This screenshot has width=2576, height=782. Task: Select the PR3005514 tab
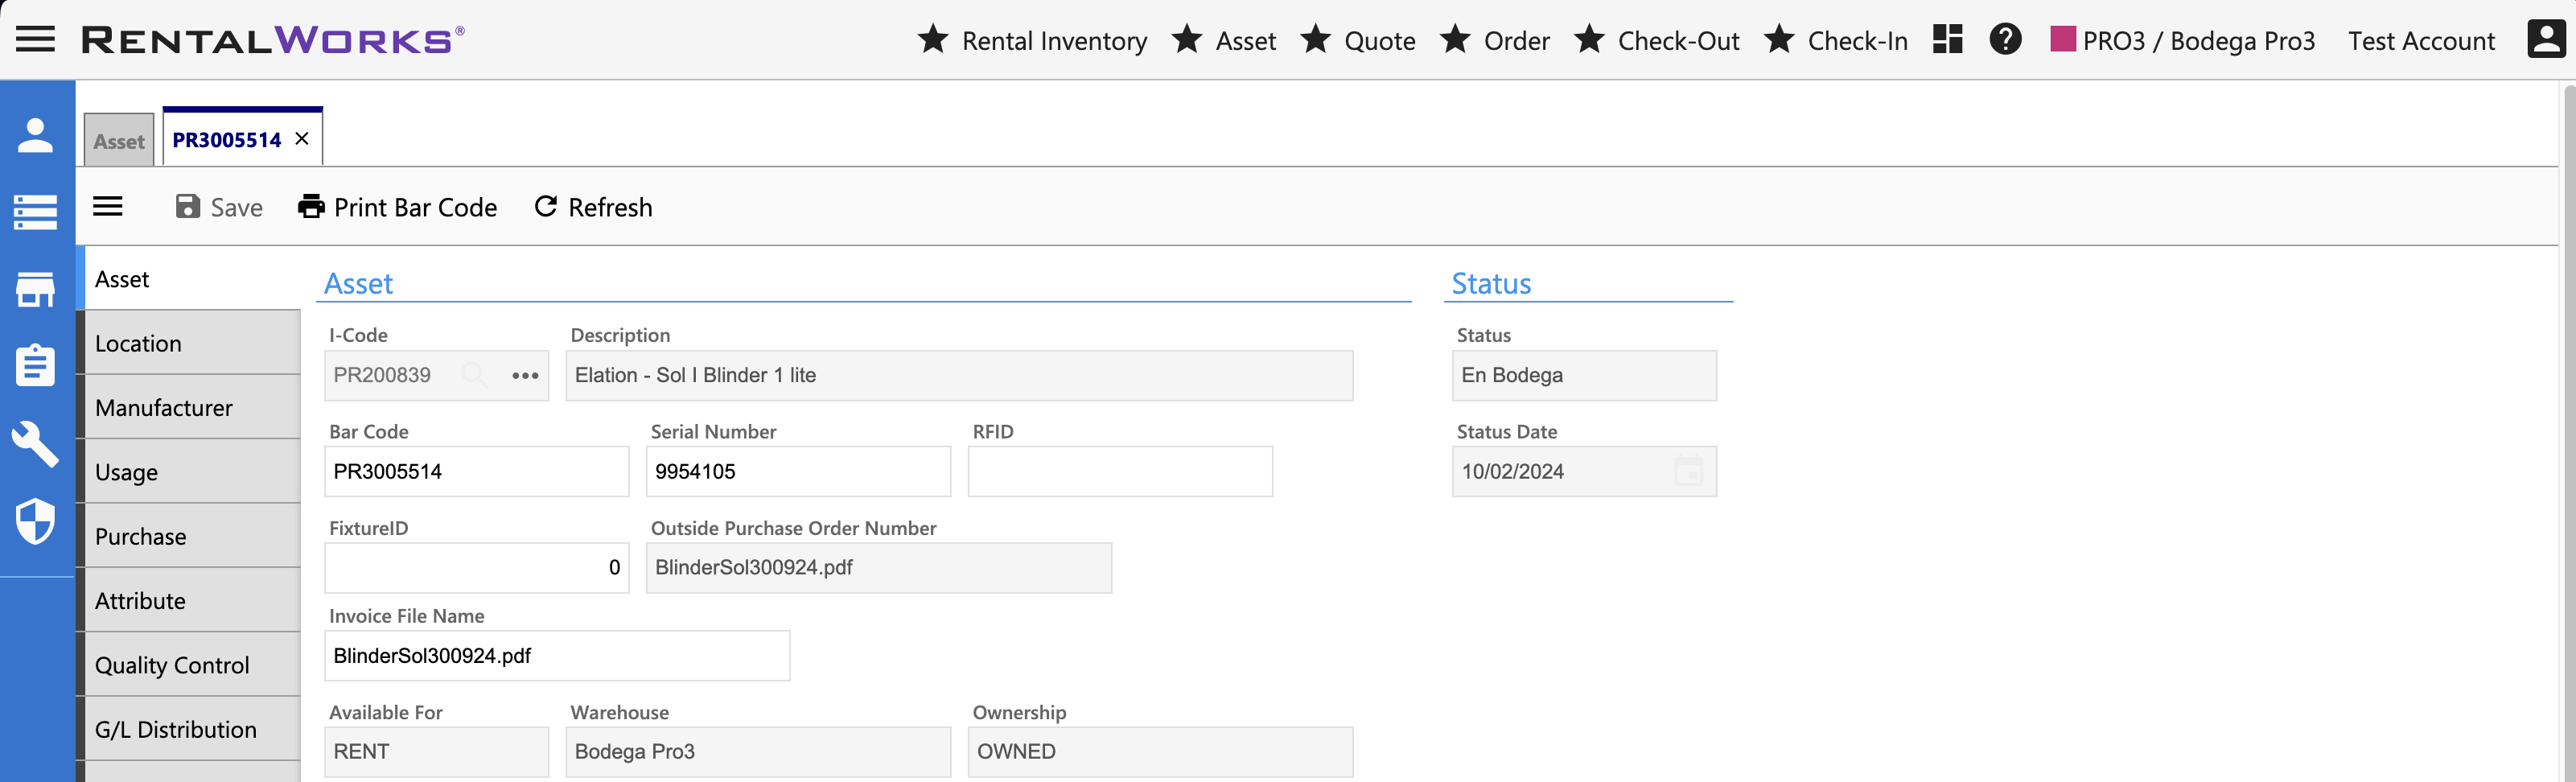226,140
